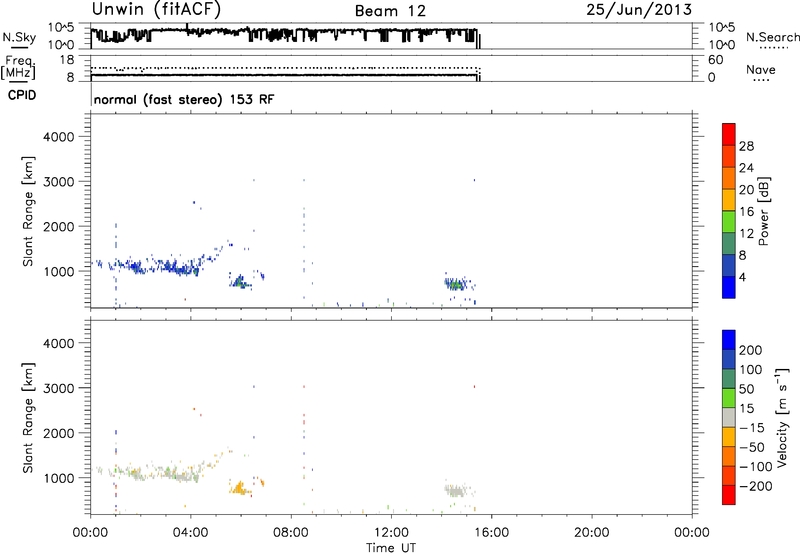Viewport: 800px width, 554px height.
Task: Click the '-15' velocity colorbar label
Action: [752, 428]
